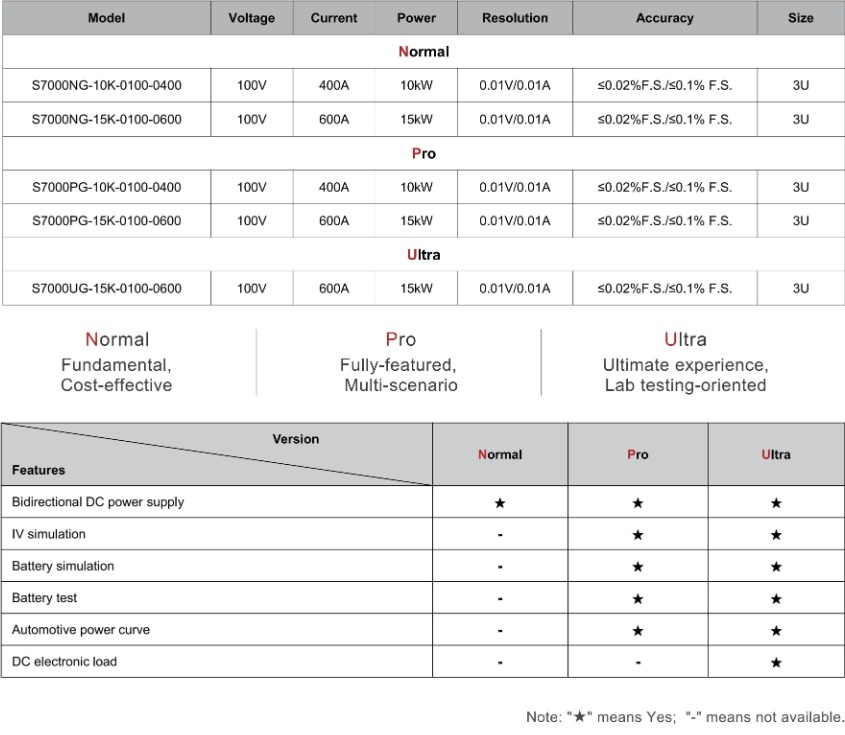Image resolution: width=845 pixels, height=735 pixels.
Task: Click the Ultra column star for DC electronic load
Action: click(776, 662)
